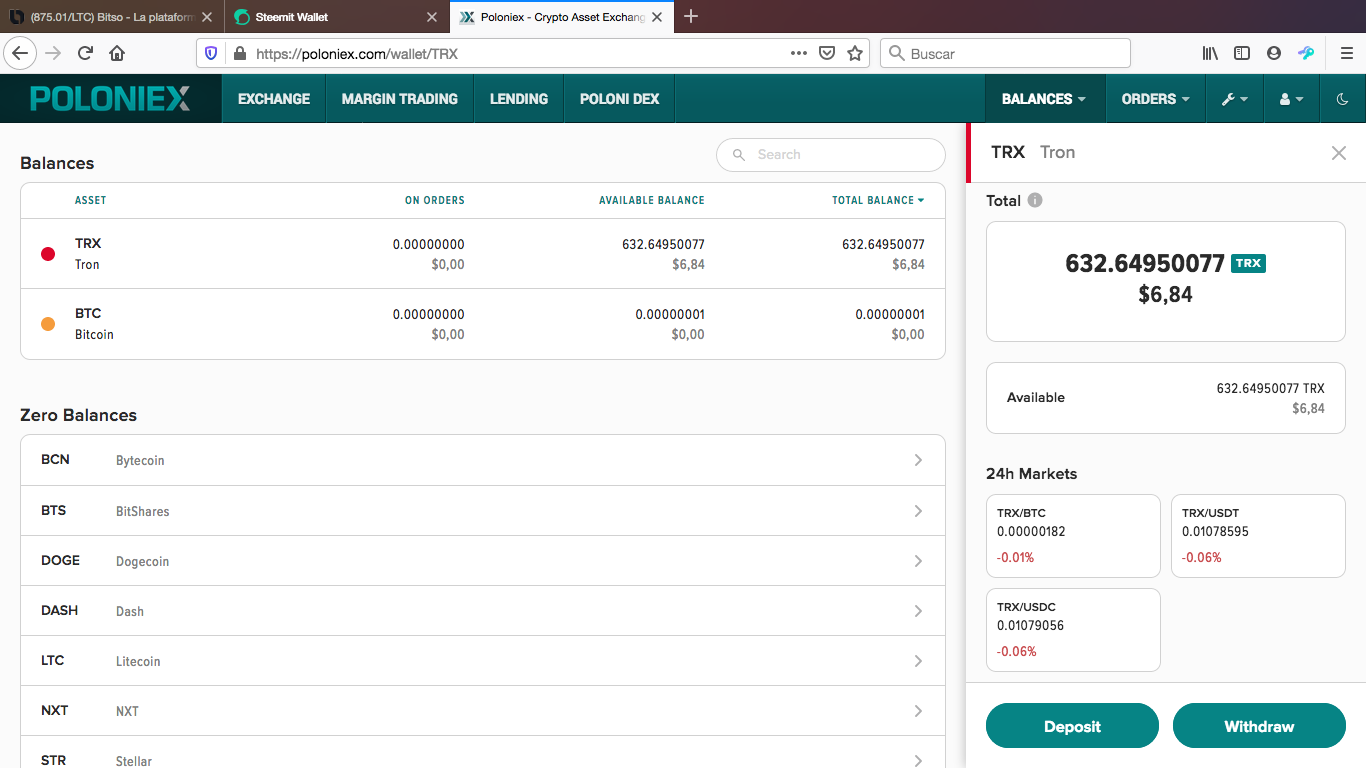Viewport: 1366px width, 768px height.
Task: Click the green TRX badge by total
Action: tap(1248, 263)
